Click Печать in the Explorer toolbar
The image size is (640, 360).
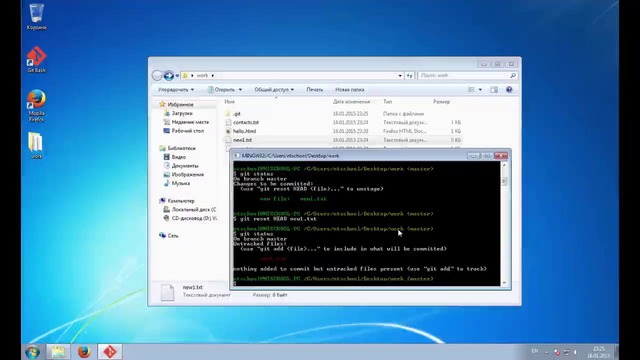click(314, 89)
